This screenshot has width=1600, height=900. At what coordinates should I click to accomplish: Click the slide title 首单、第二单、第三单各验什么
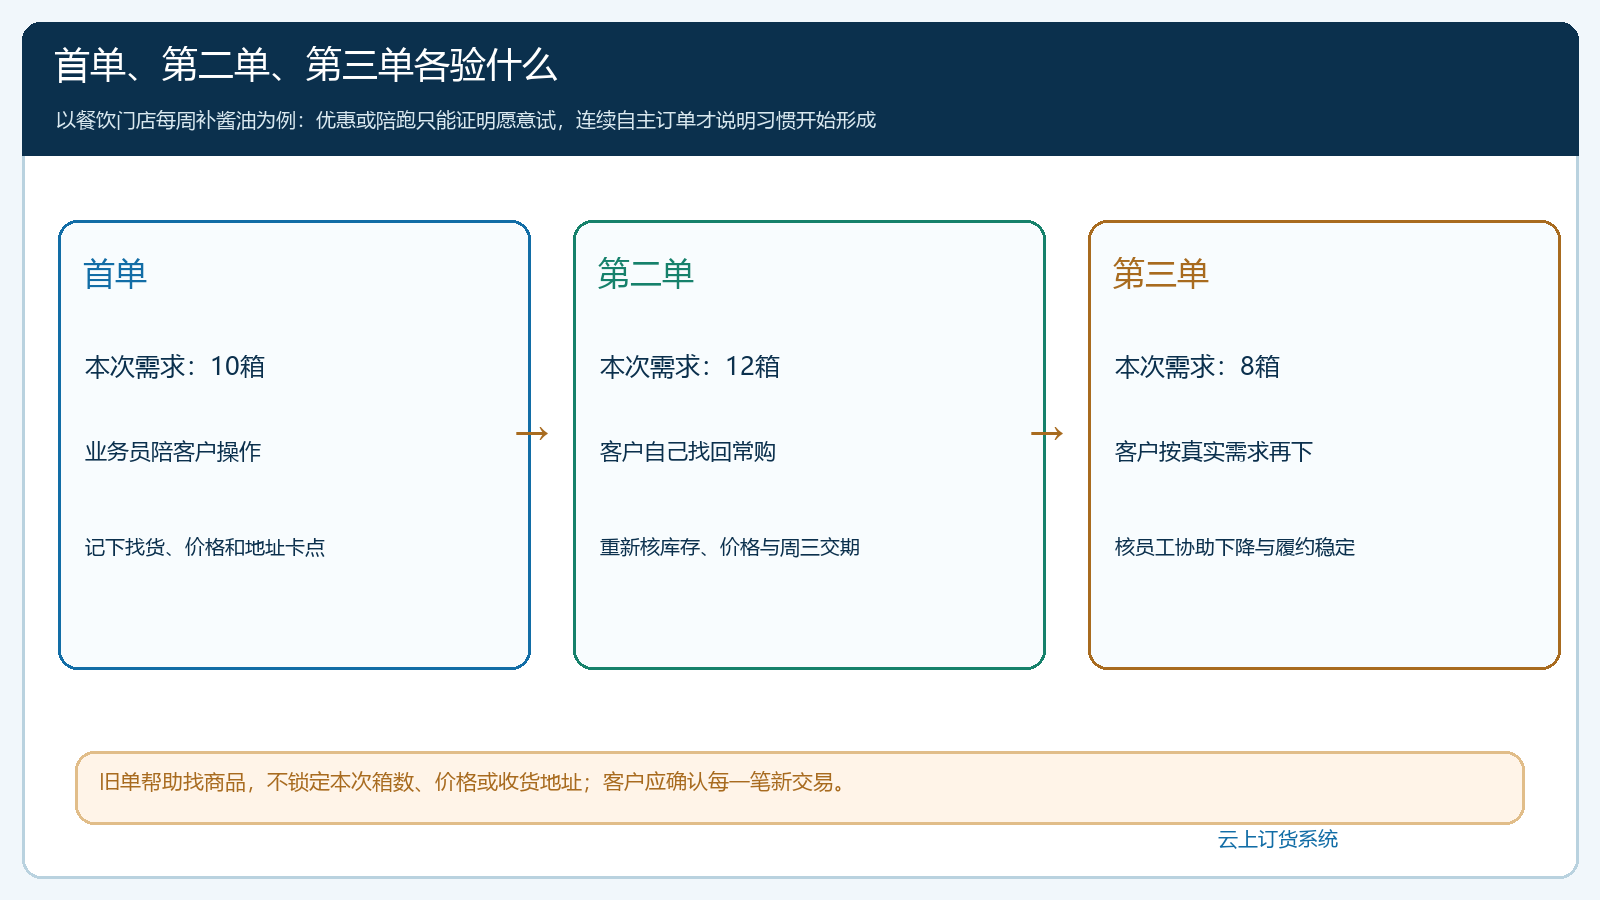tap(306, 65)
